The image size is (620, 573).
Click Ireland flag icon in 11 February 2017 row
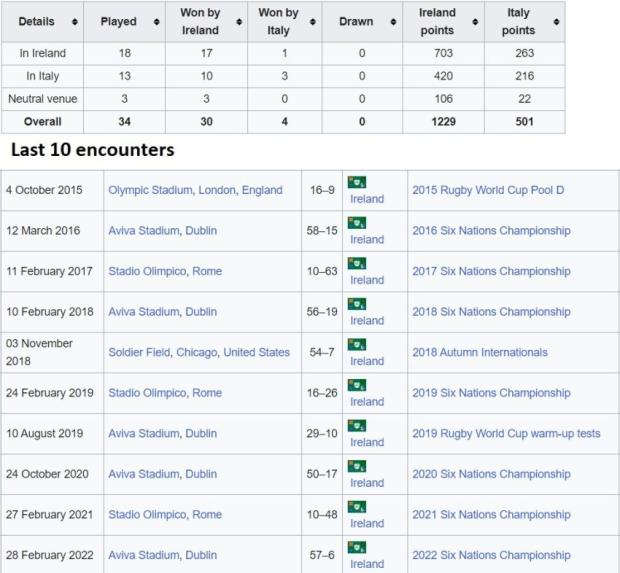coord(357,263)
